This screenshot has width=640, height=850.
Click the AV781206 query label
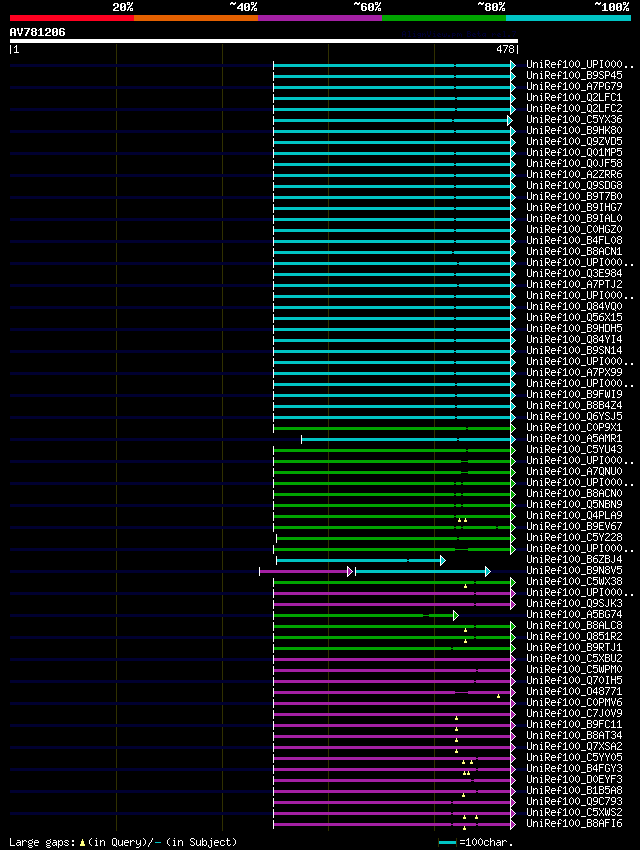tap(37, 32)
